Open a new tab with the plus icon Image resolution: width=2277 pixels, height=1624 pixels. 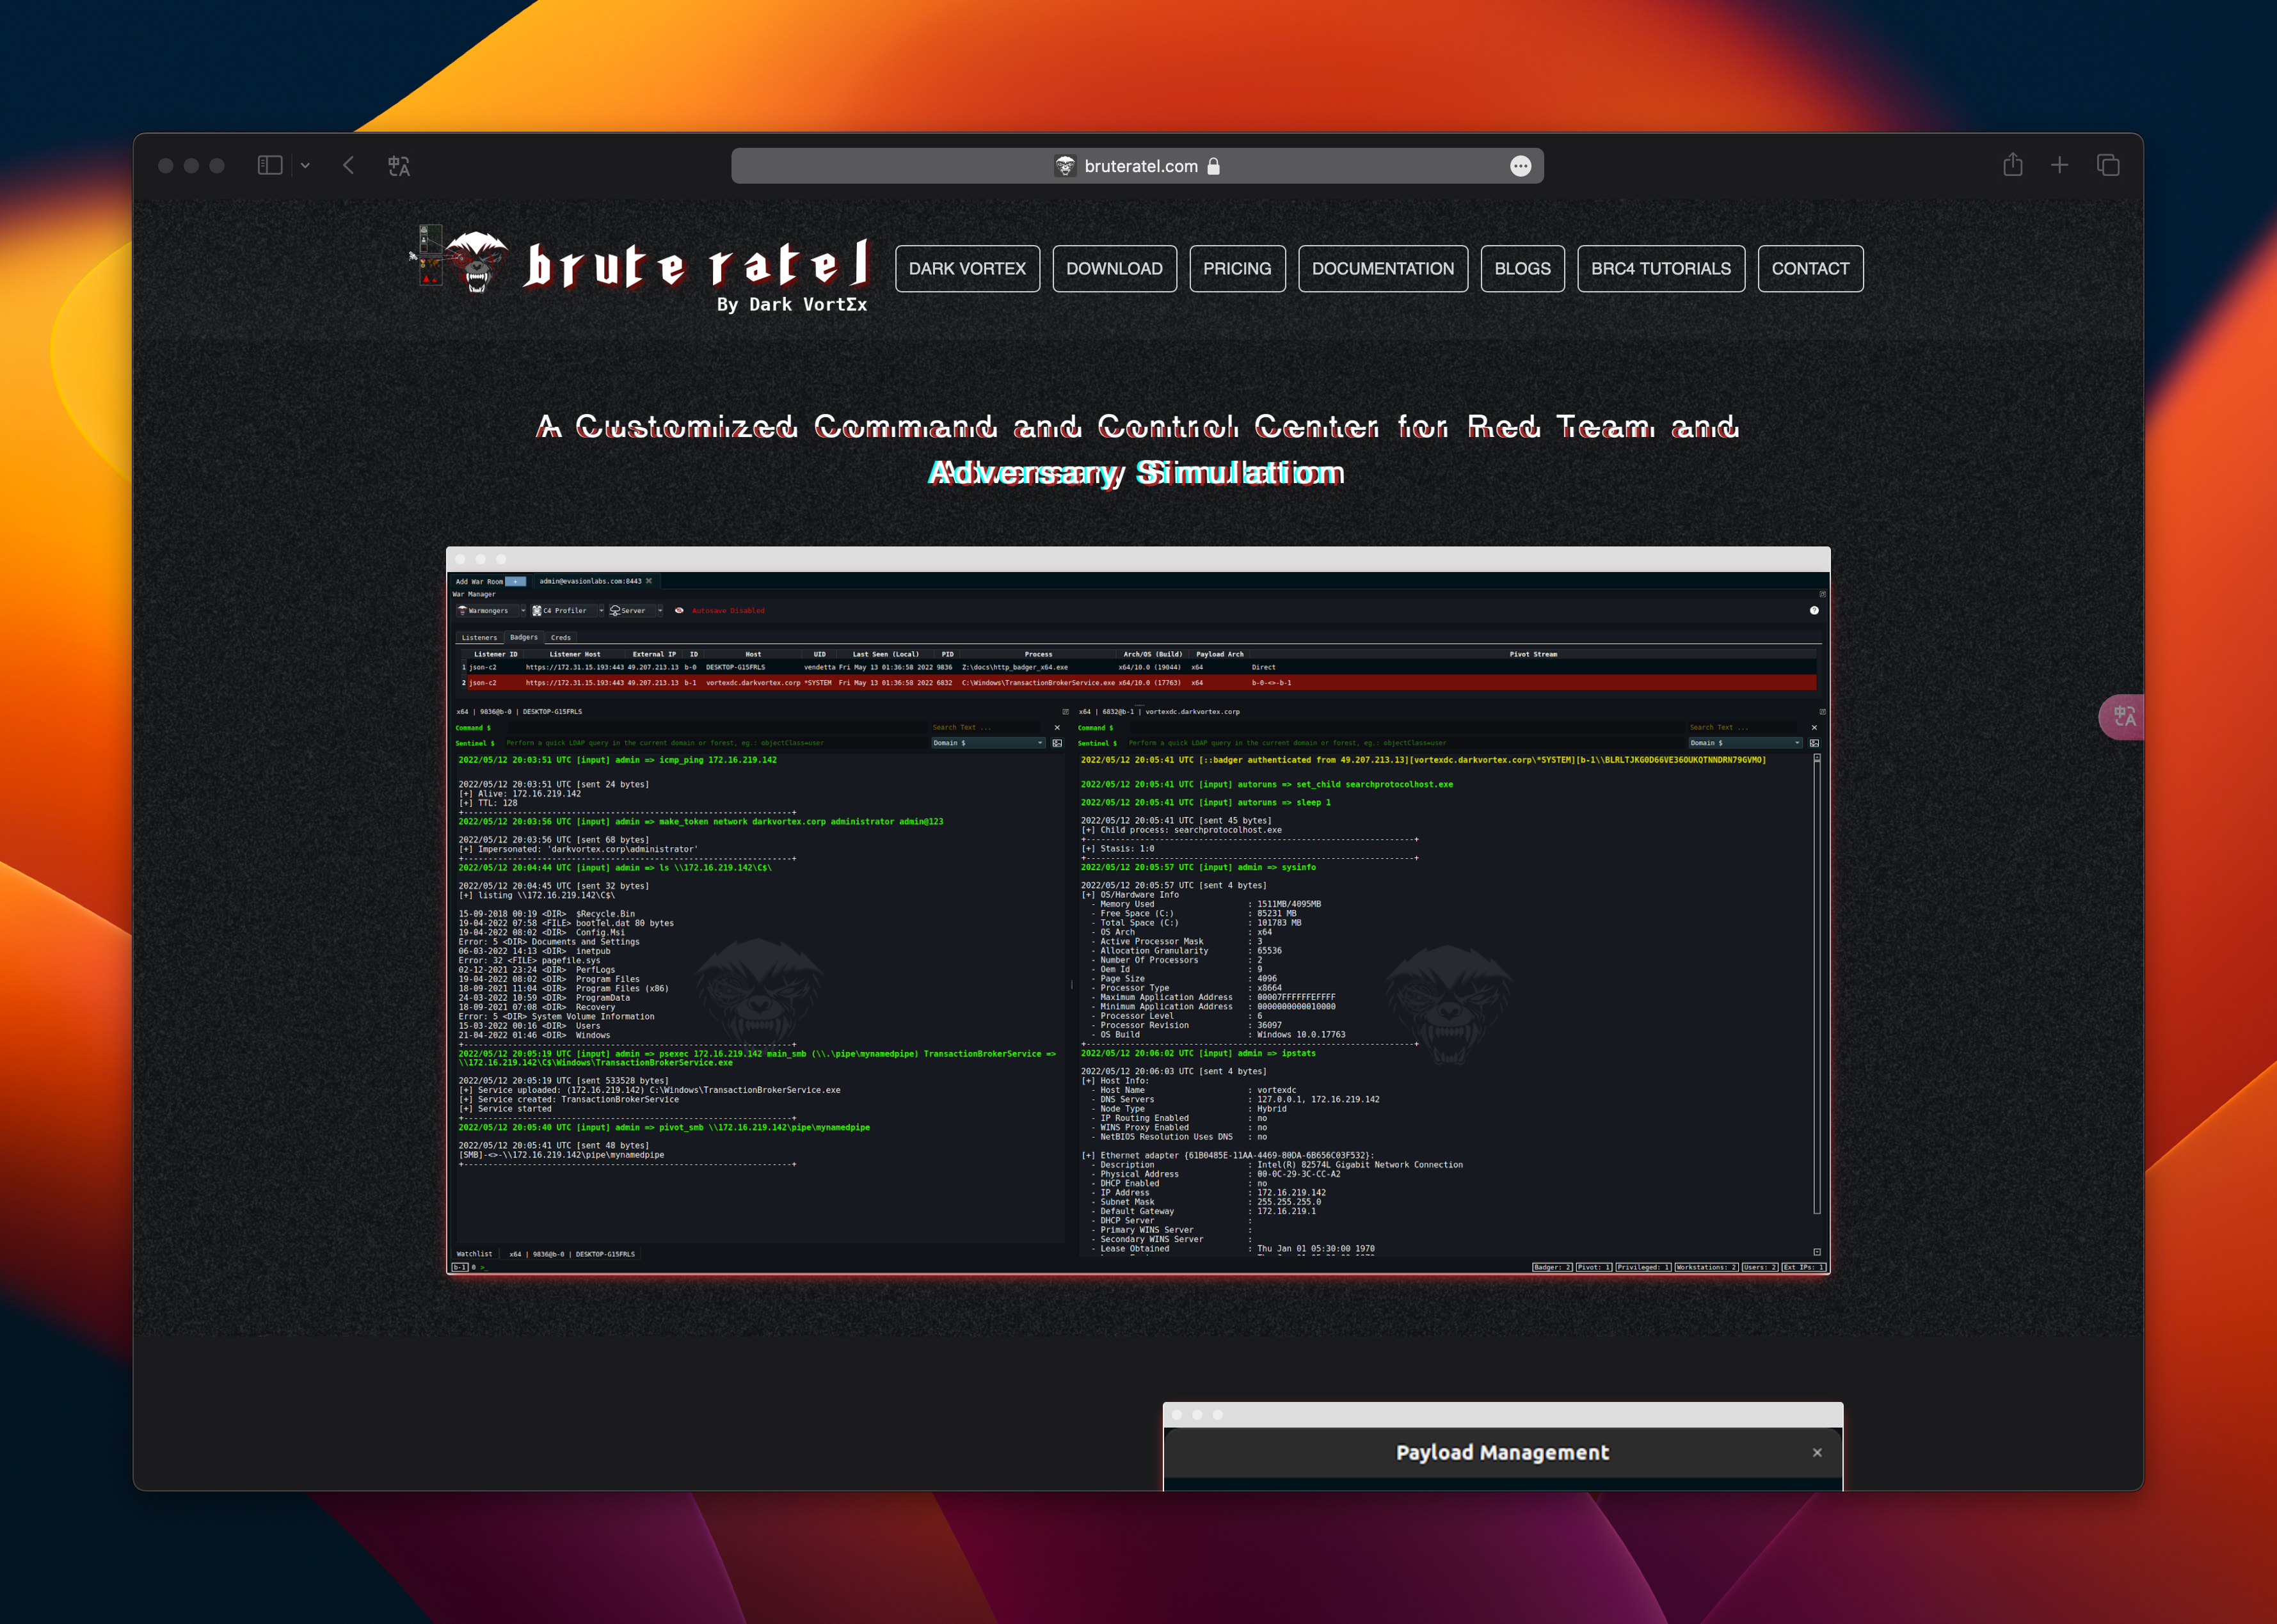coord(2060,165)
